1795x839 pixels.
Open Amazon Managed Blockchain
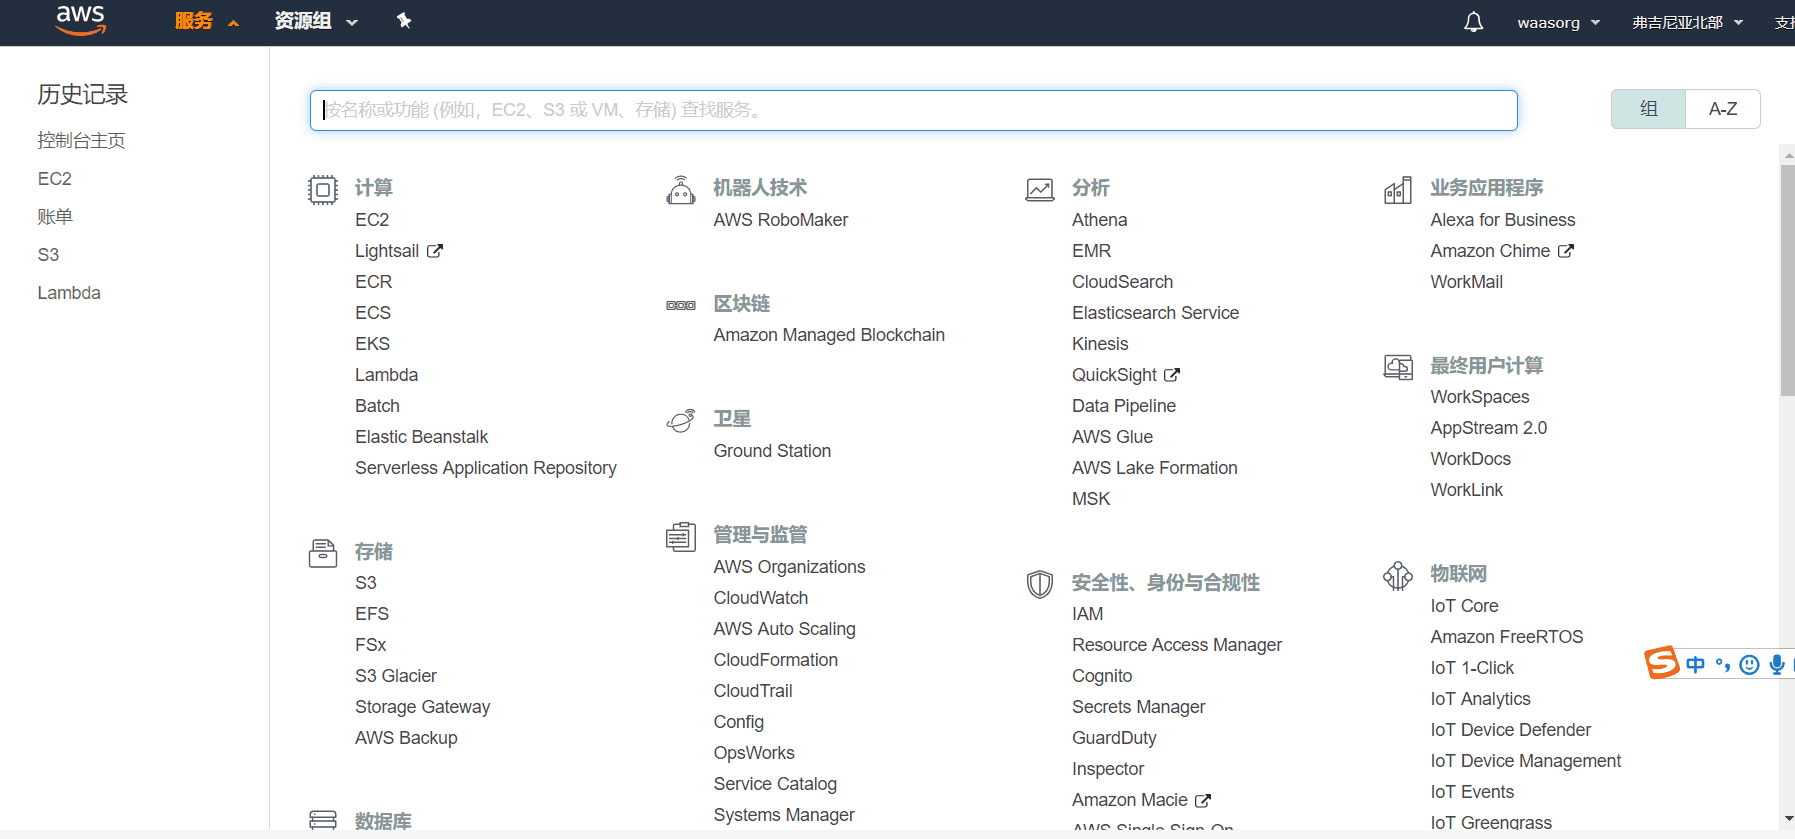pos(829,335)
